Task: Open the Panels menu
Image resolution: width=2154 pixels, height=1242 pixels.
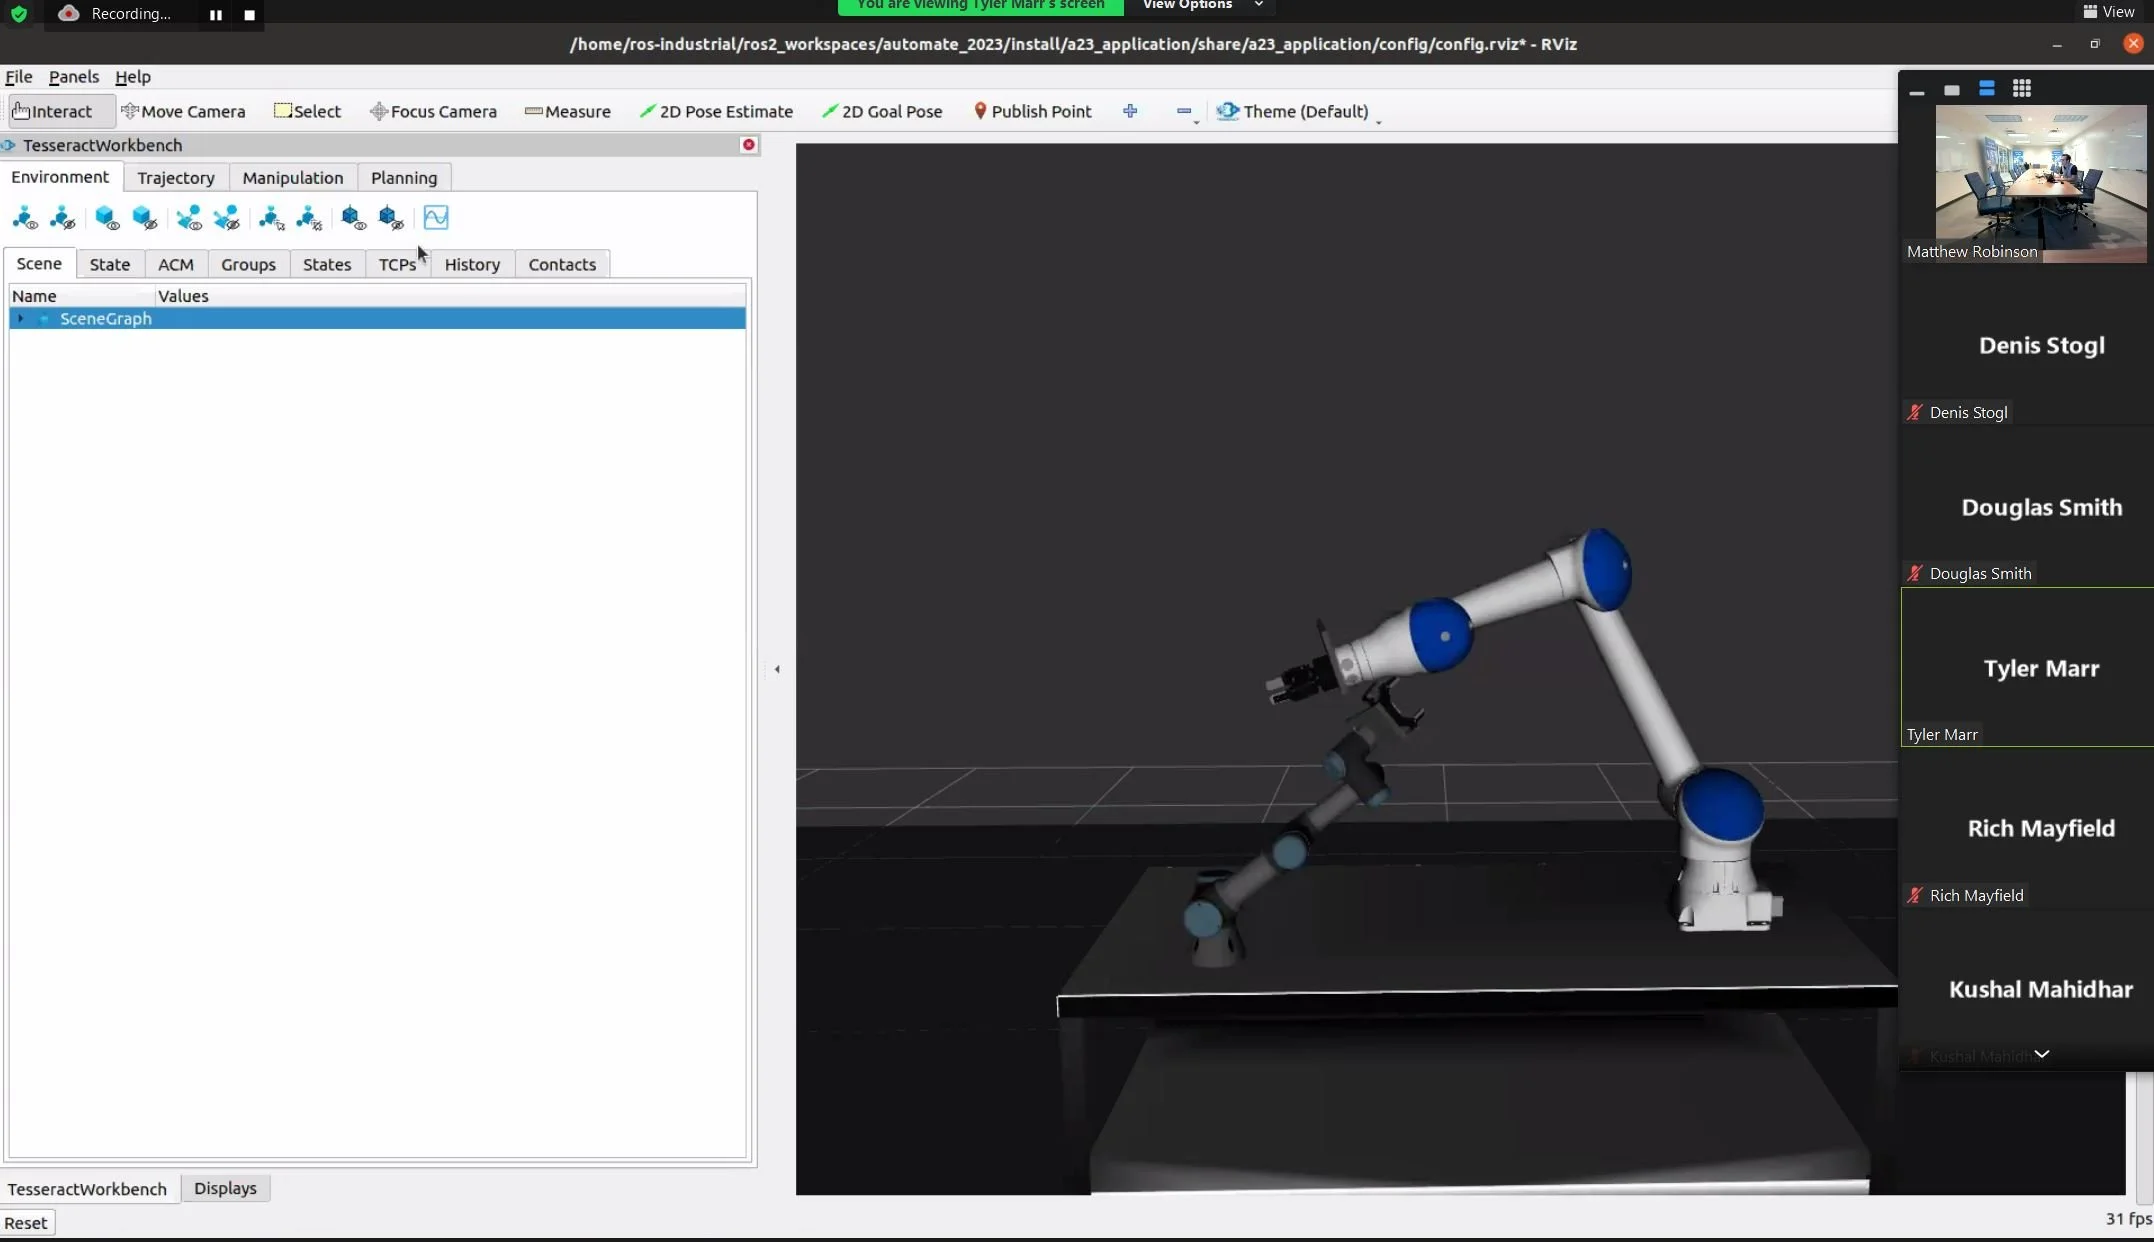Action: coord(74,77)
